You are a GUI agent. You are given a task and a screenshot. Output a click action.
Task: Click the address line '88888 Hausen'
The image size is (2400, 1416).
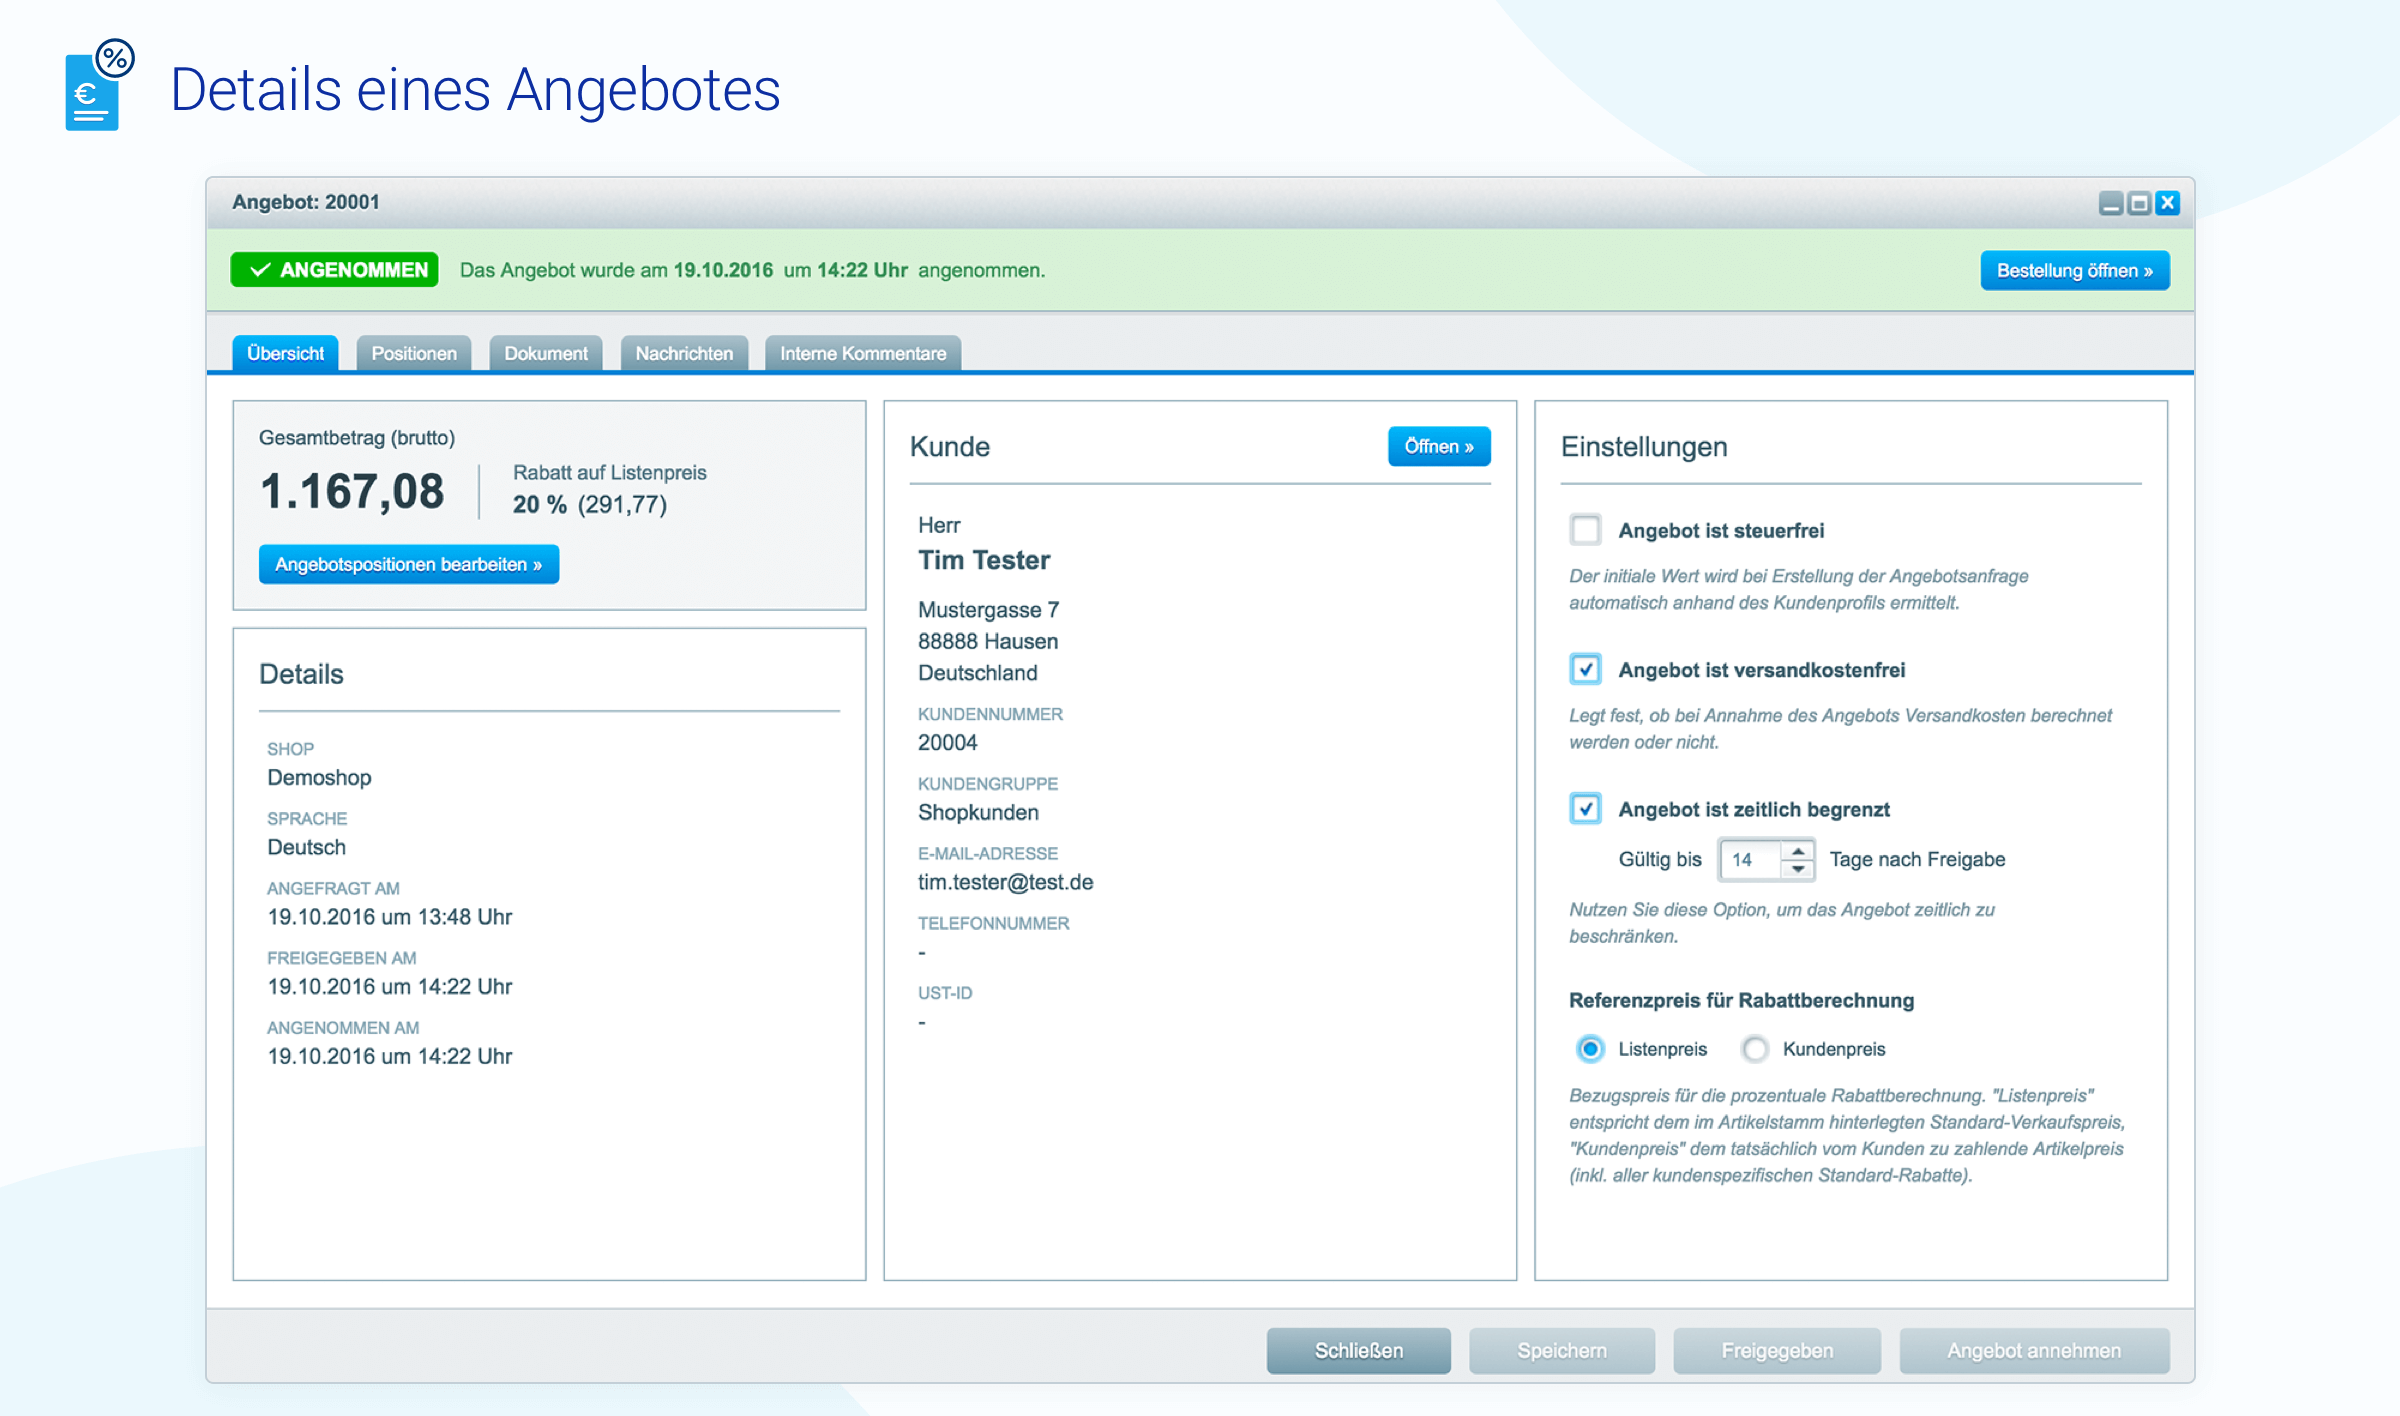pyautogui.click(x=988, y=642)
